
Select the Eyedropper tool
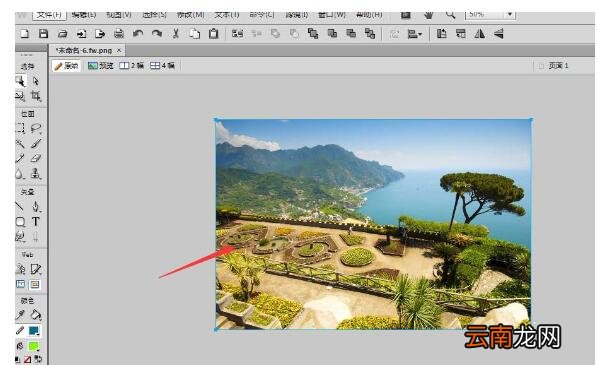(20, 315)
